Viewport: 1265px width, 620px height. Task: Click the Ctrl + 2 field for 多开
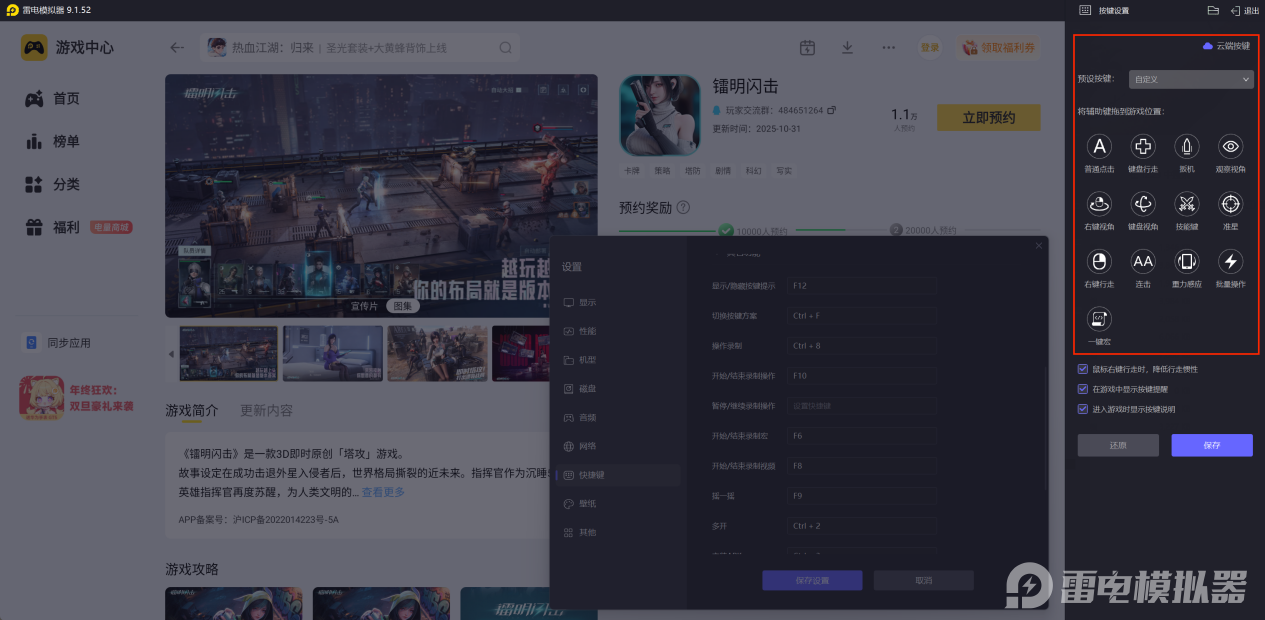(x=862, y=526)
